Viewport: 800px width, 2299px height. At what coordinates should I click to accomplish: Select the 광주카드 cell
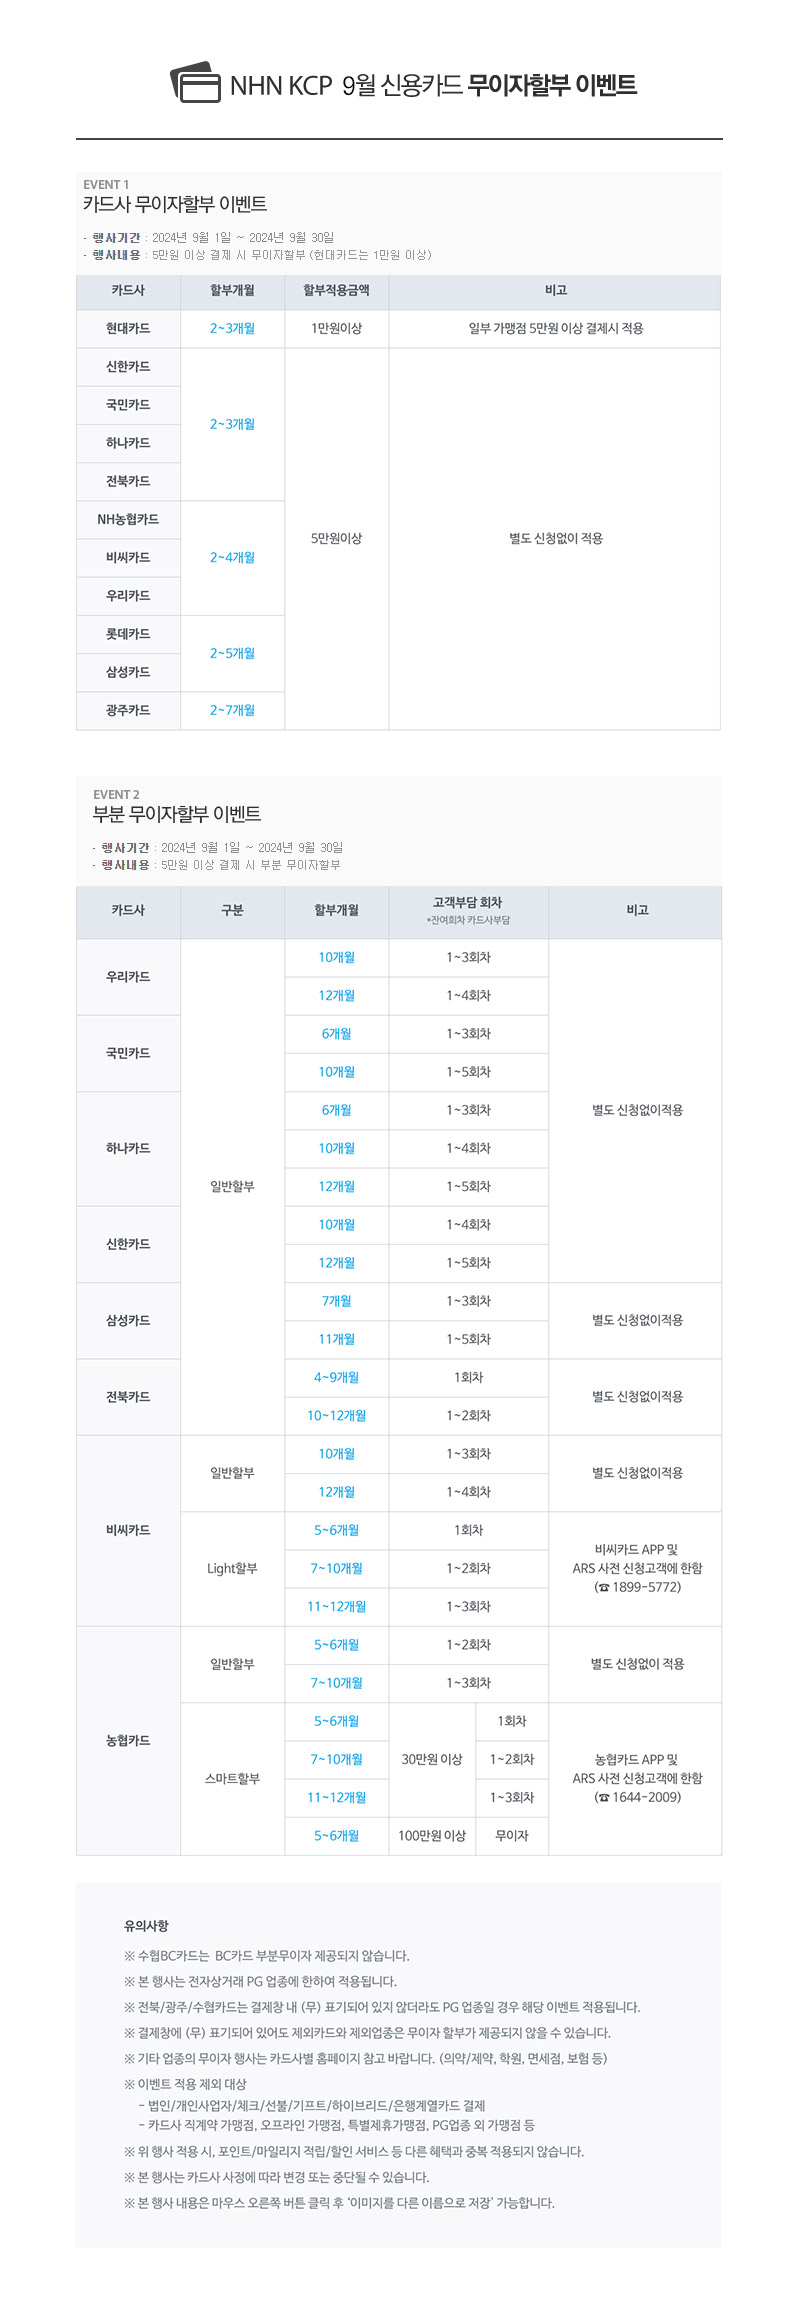pyautogui.click(x=128, y=710)
